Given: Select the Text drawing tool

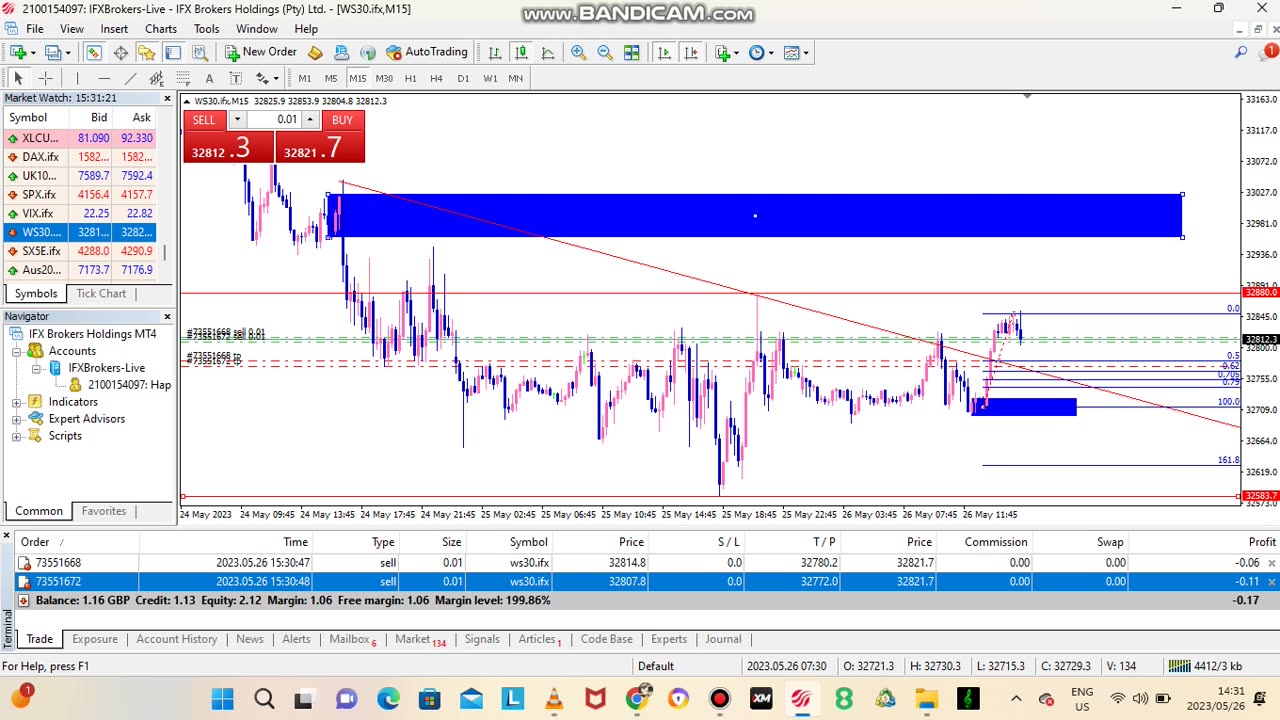Looking at the screenshot, I should coord(209,78).
